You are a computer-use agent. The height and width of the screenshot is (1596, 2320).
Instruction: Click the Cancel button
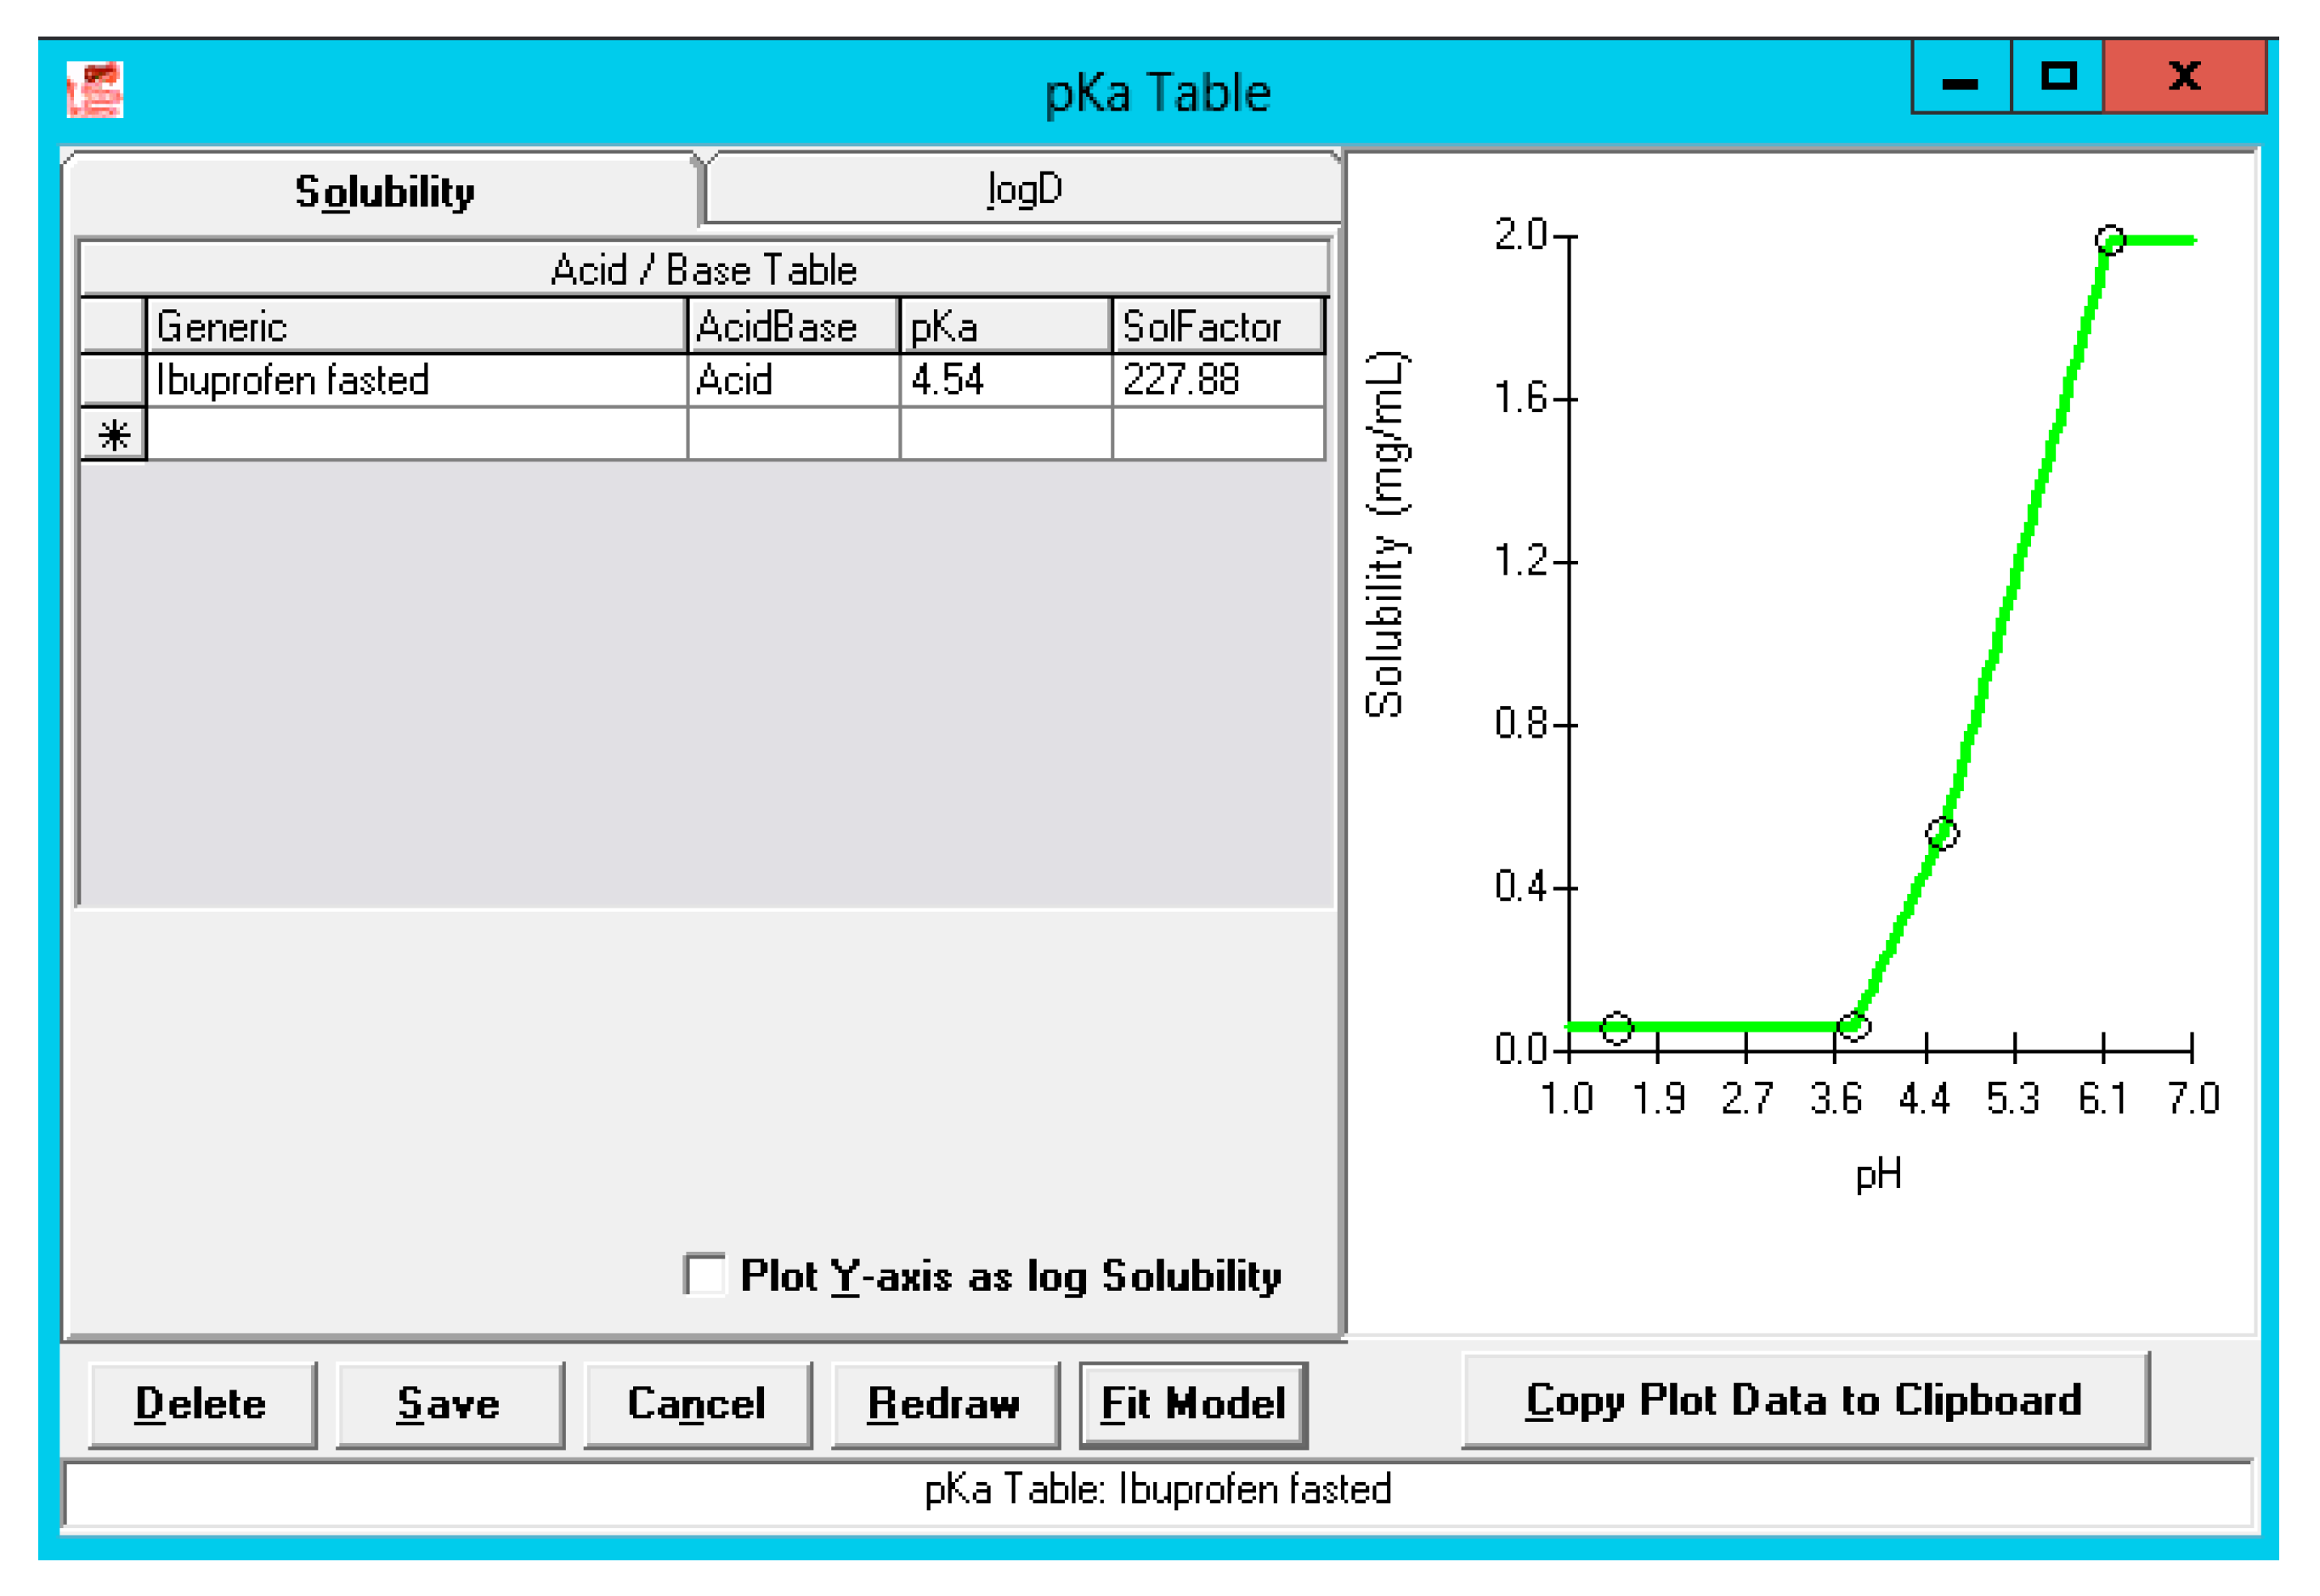click(x=697, y=1404)
